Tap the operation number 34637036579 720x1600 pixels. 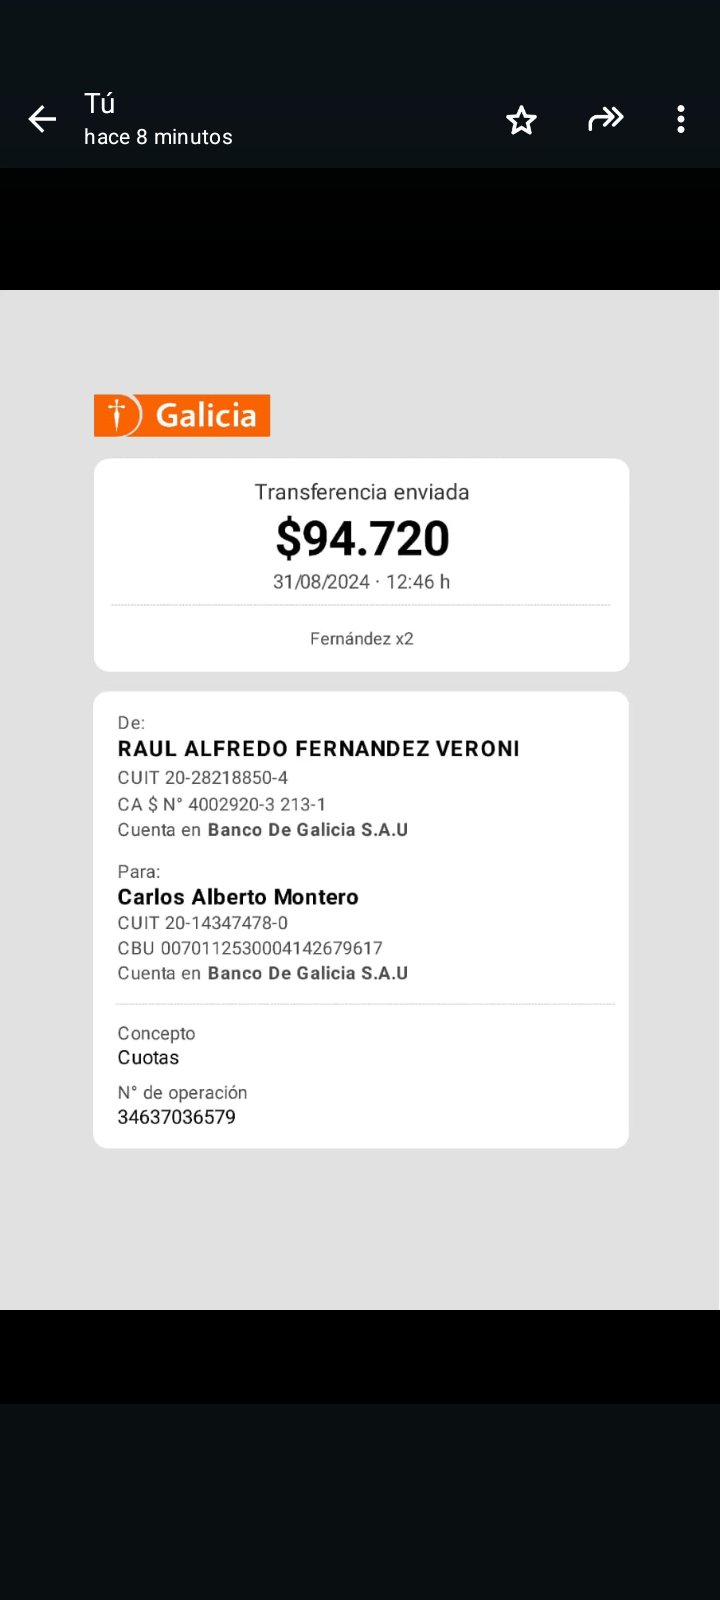(177, 1117)
